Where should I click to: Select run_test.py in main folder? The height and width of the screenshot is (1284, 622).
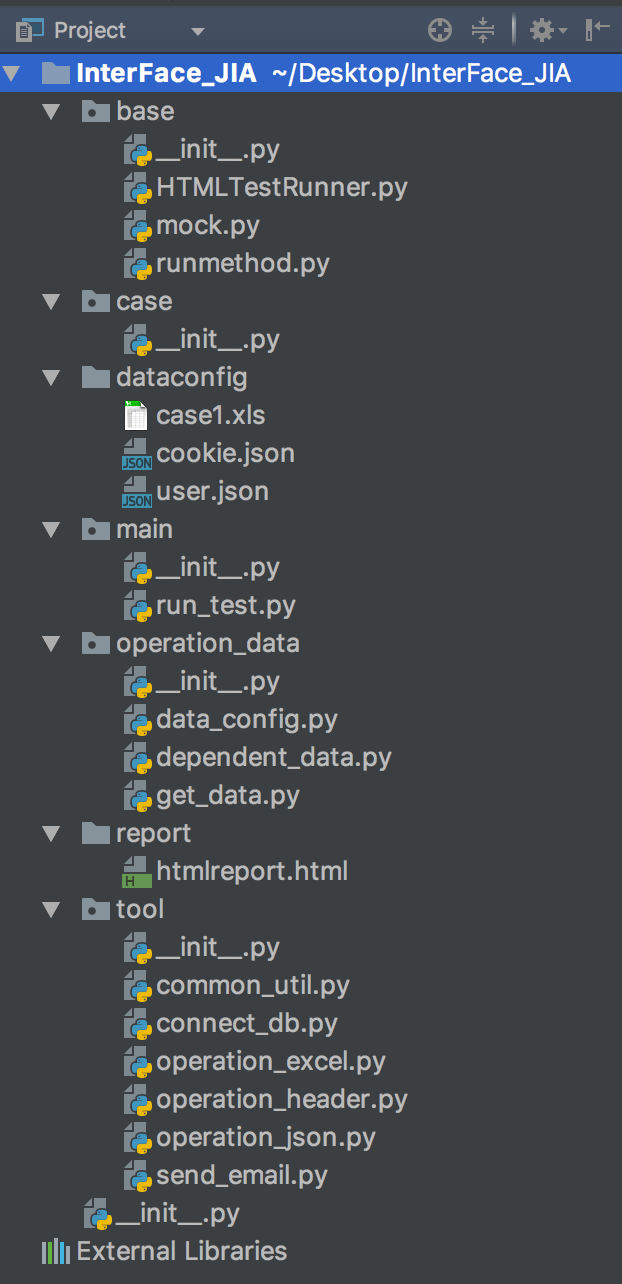[x=225, y=605]
